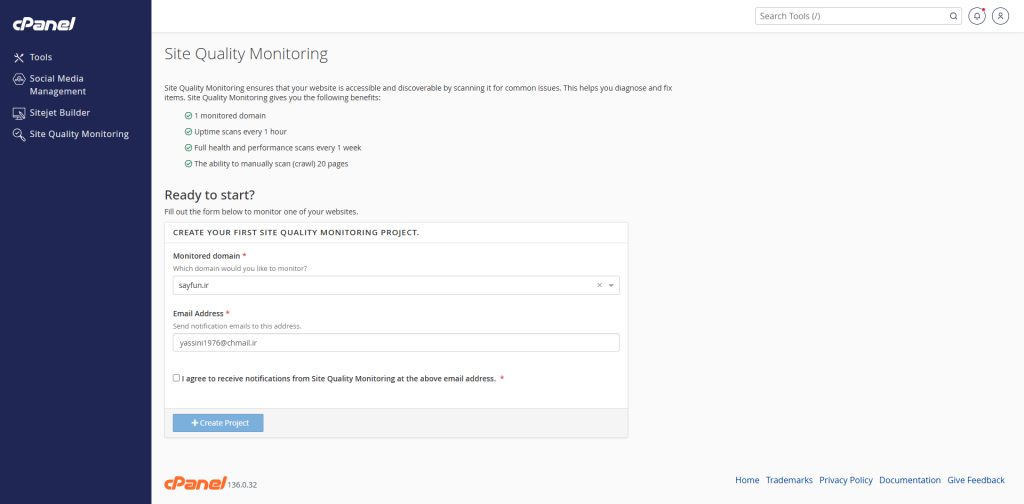This screenshot has width=1024, height=504.
Task: Open Social Media Management in sidebar
Action: tap(57, 85)
